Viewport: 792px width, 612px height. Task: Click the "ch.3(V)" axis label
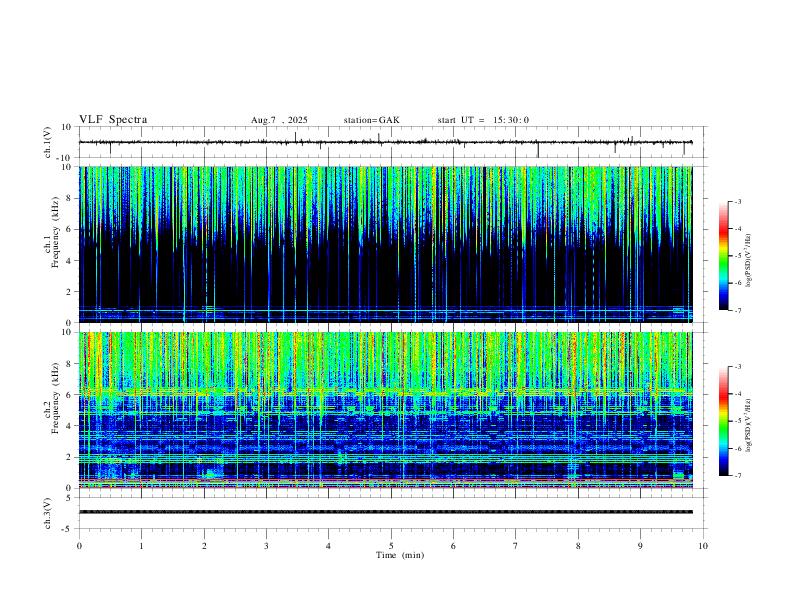click(48, 513)
